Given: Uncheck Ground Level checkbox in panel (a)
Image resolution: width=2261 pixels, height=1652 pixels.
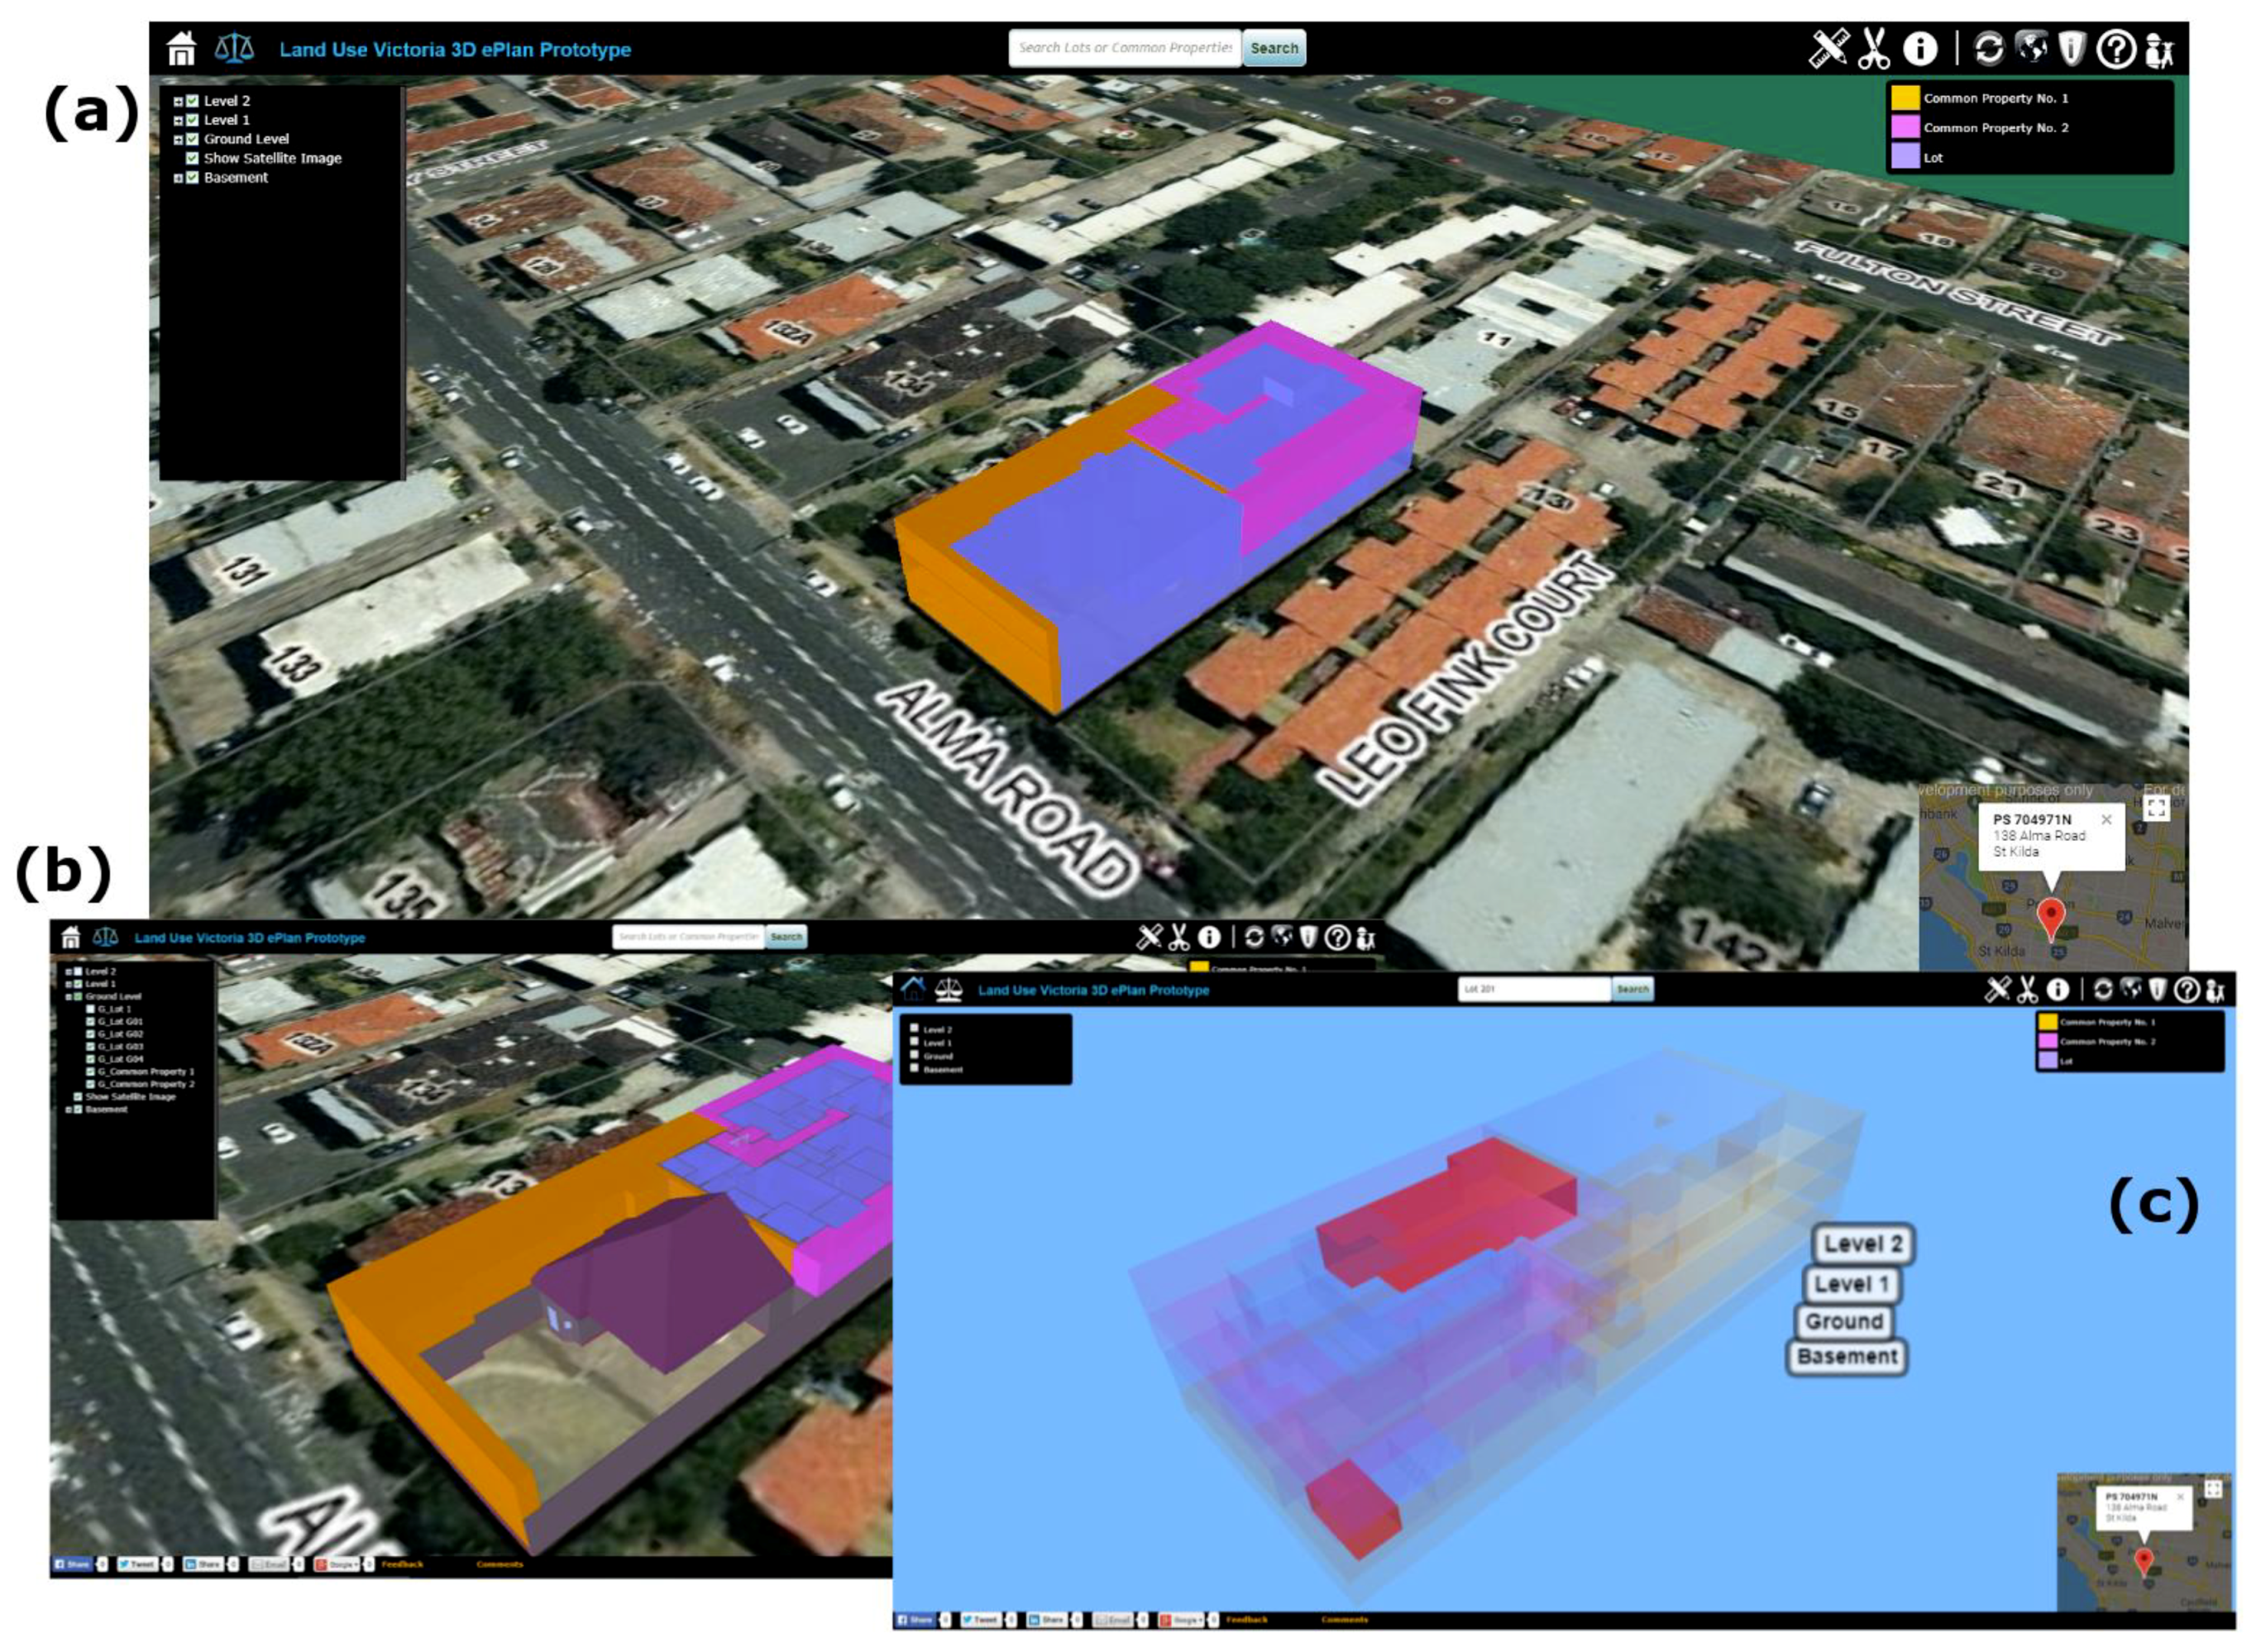Looking at the screenshot, I should coord(192,139).
